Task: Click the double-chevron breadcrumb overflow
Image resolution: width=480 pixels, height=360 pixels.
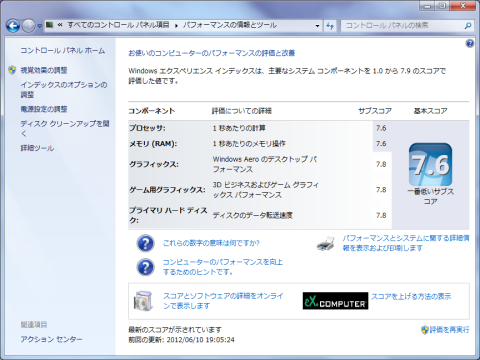Action: (x=60, y=25)
